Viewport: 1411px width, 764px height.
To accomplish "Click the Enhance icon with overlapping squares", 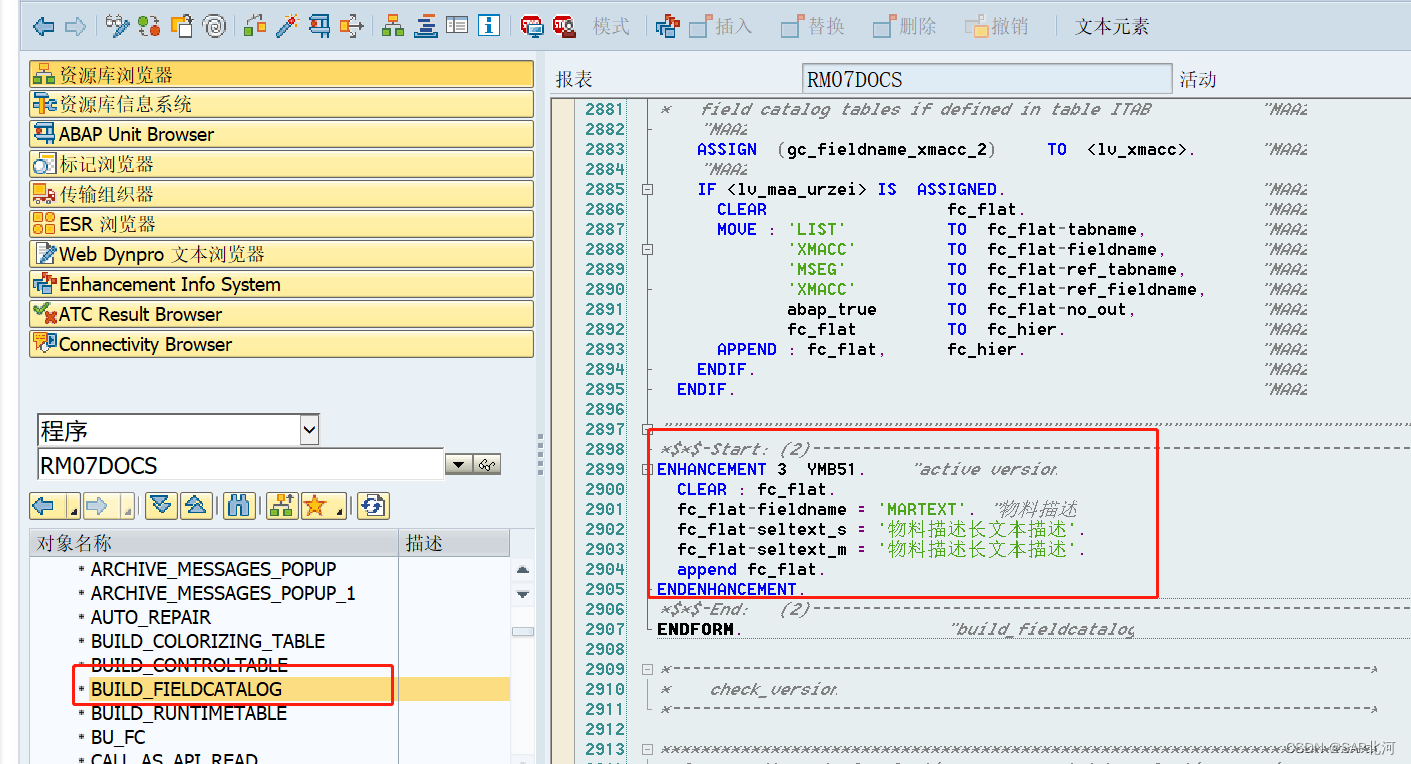I will (667, 27).
